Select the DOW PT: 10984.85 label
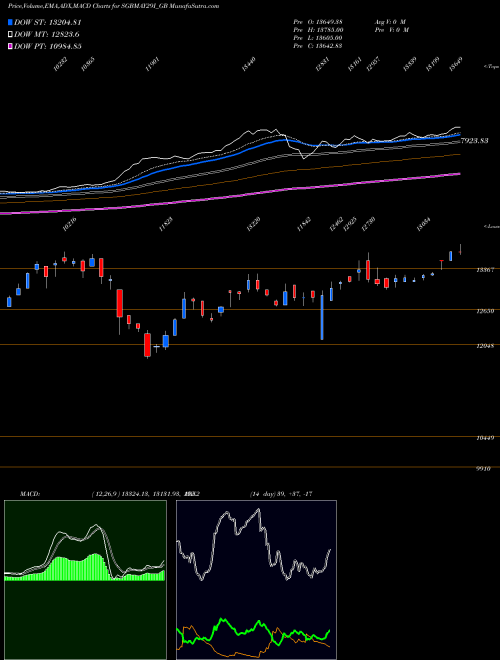 pyautogui.click(x=48, y=46)
